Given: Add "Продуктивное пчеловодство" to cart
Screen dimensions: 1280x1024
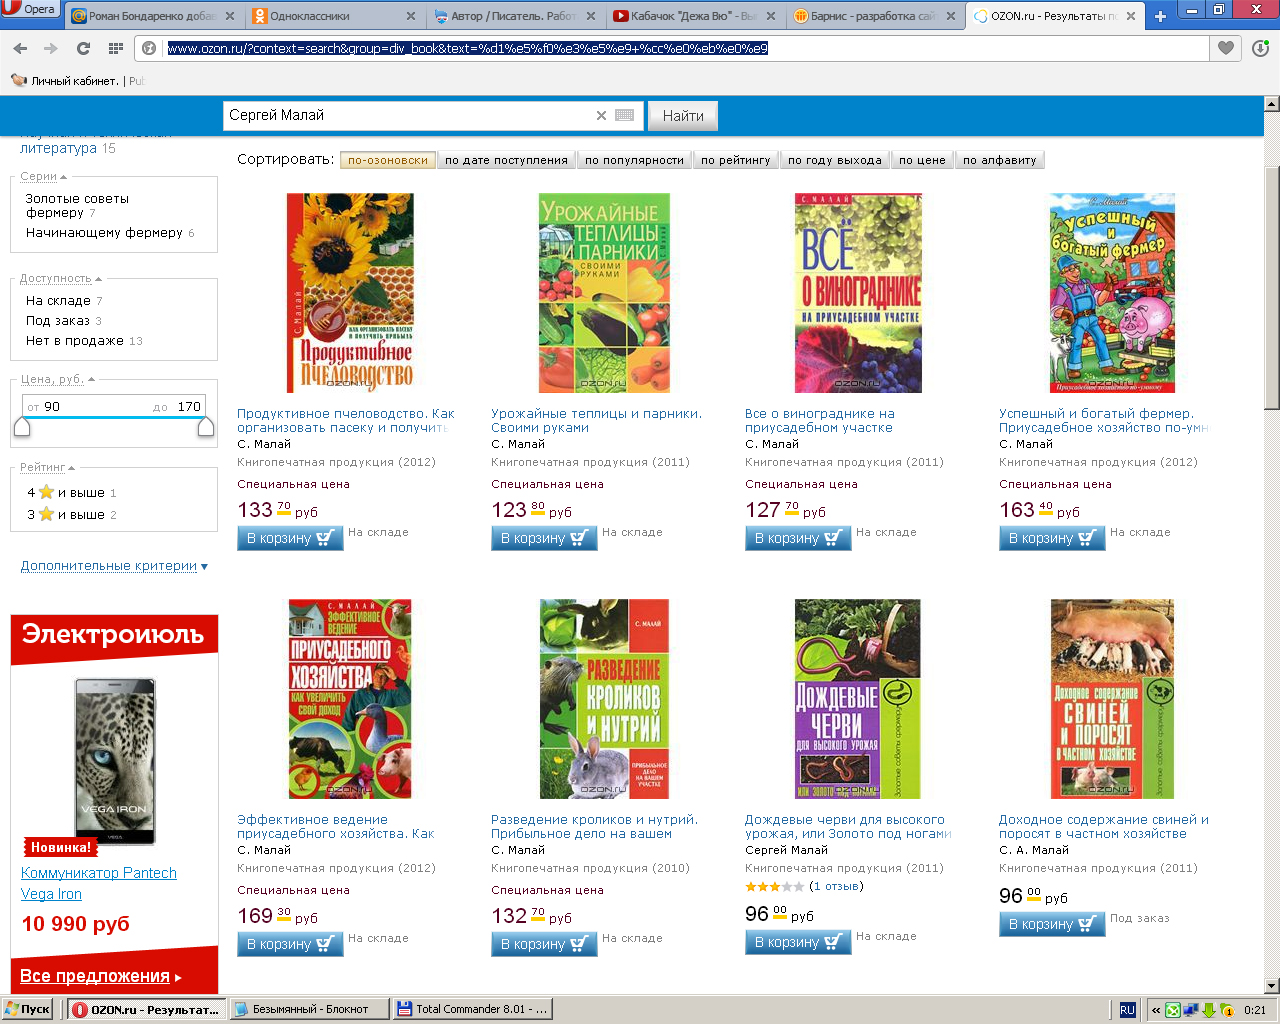Looking at the screenshot, I should pyautogui.click(x=290, y=538).
